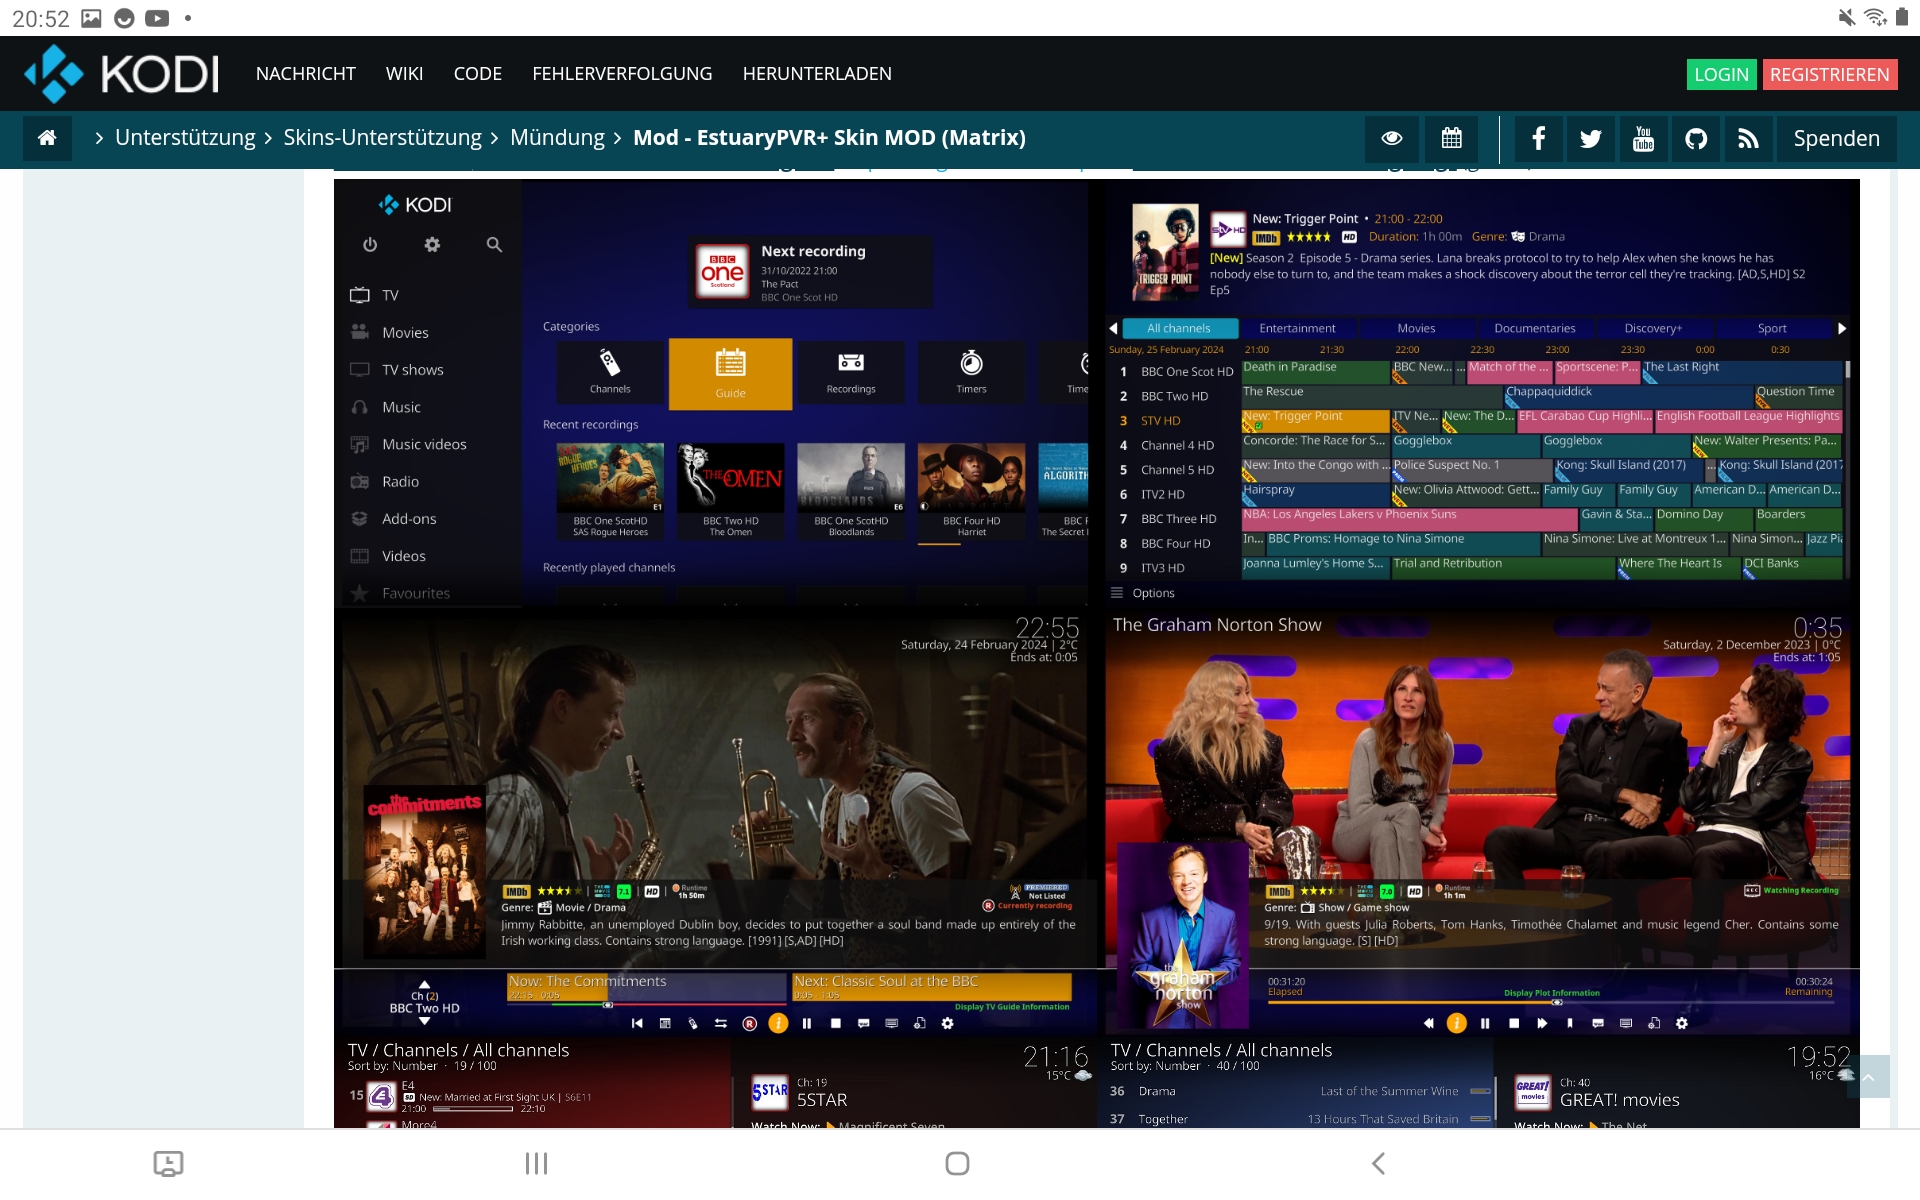The width and height of the screenshot is (1920, 1200).
Task: Tap the Android recent apps button
Action: click(537, 1163)
